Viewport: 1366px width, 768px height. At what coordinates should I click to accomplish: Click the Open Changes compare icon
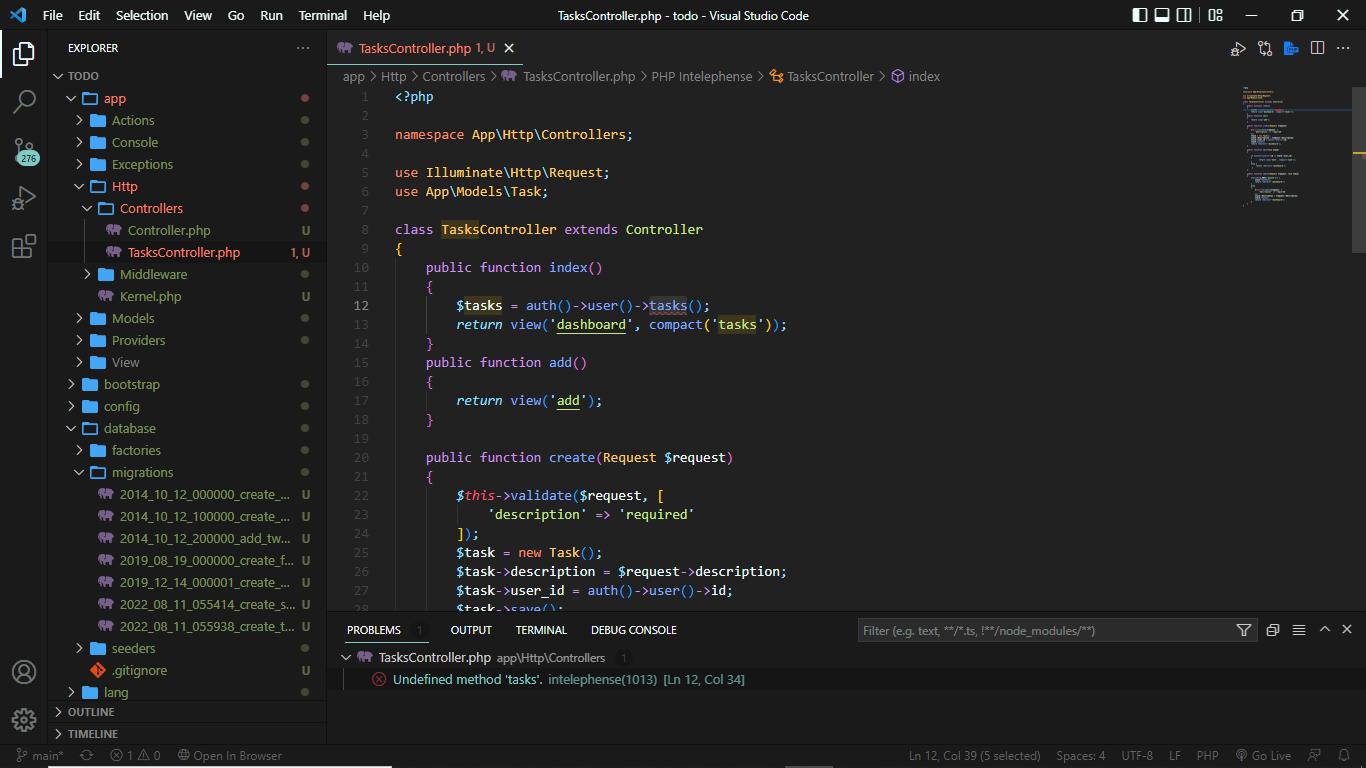(x=1265, y=48)
